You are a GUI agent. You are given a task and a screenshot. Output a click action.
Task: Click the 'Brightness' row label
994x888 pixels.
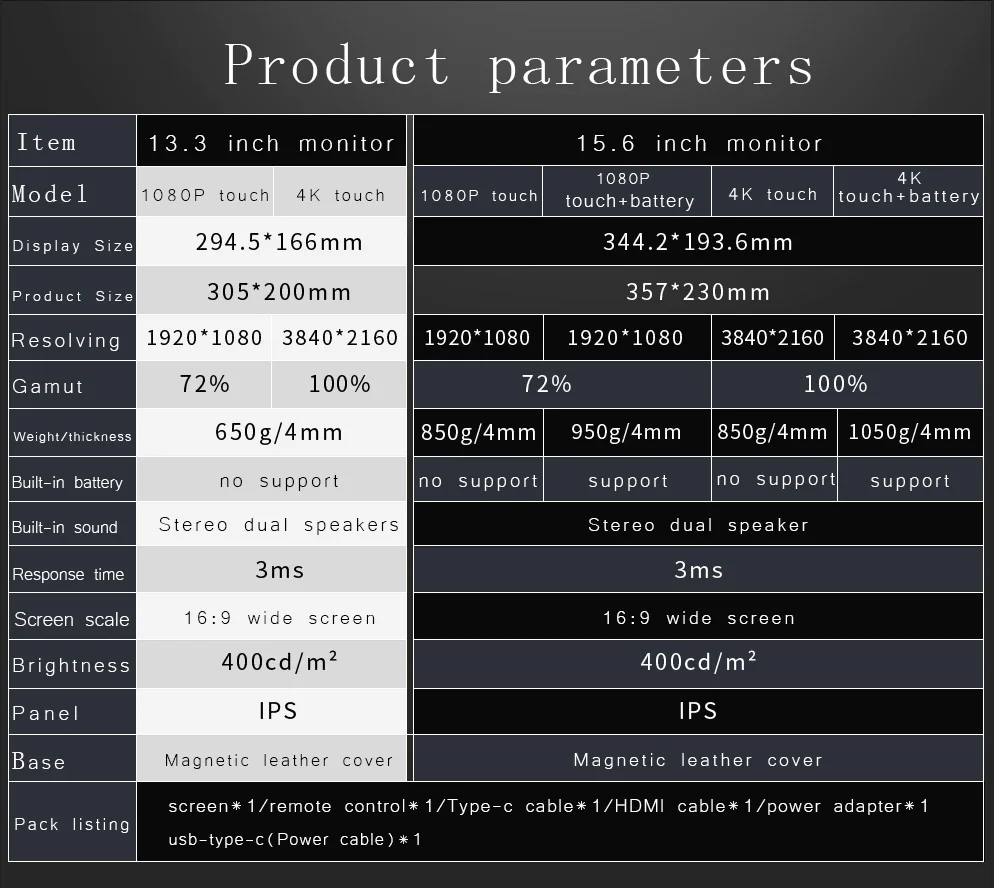tap(71, 666)
